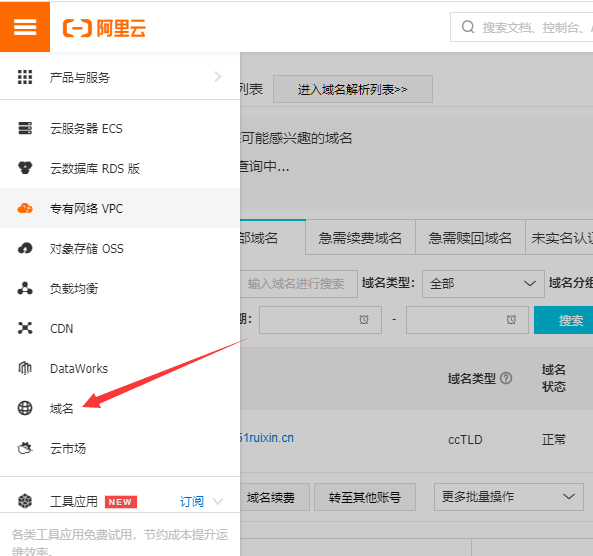Click the 产品与服务 label
This screenshot has width=593, height=556.
pos(80,78)
